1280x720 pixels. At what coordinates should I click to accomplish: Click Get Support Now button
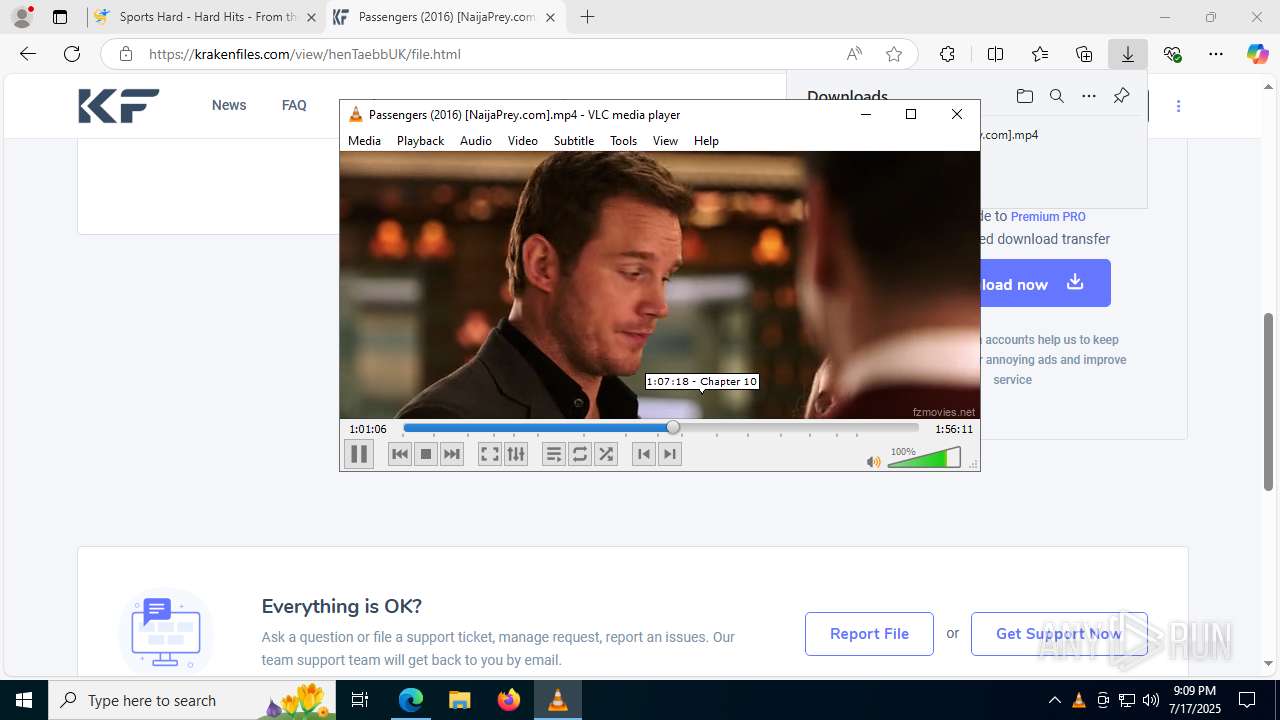[1059, 634]
